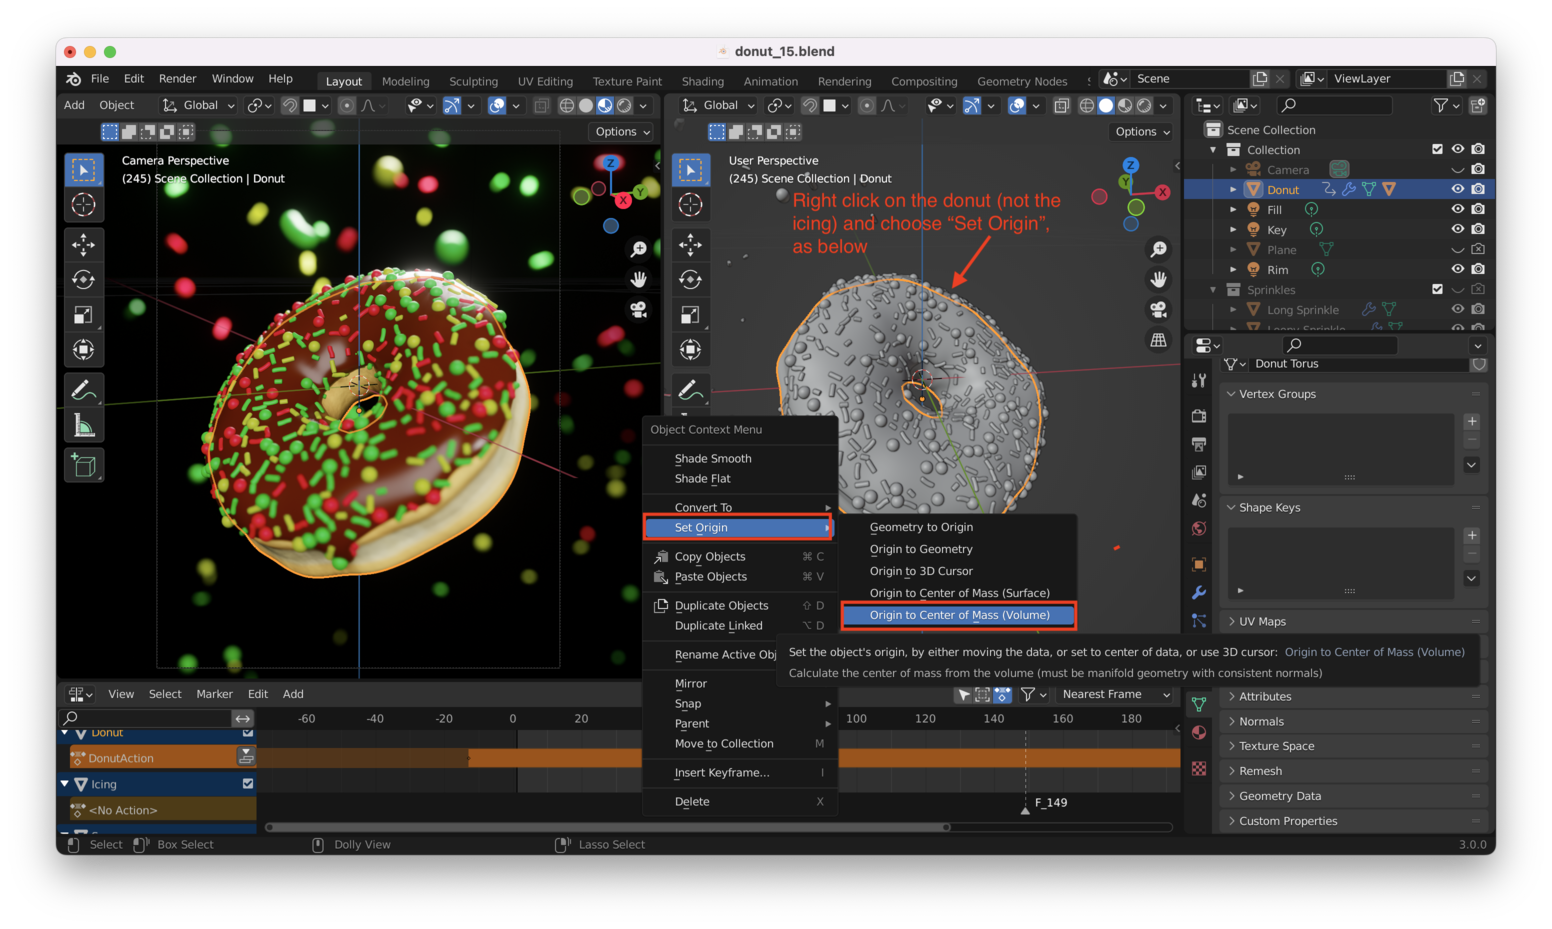Click the 3D Cursor tool in right viewport
The height and width of the screenshot is (929, 1552).
[690, 205]
